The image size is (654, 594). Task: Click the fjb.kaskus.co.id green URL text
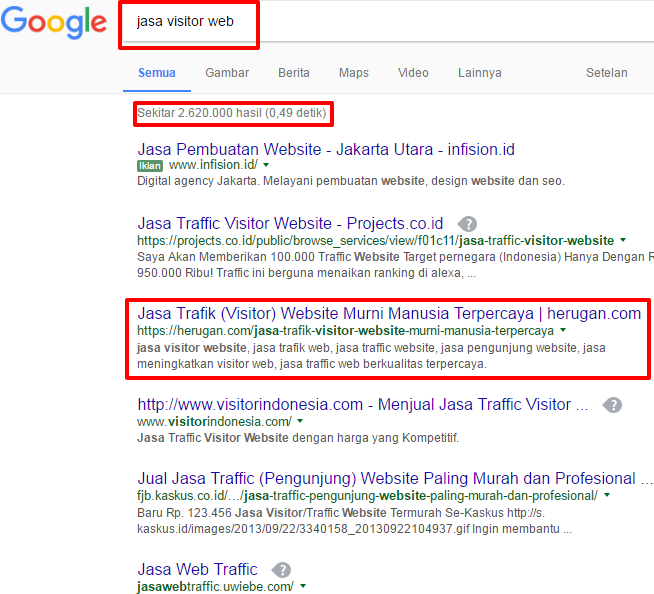[368, 496]
